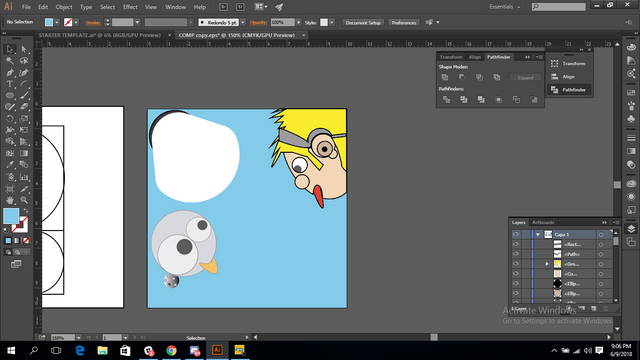Screen dimensions: 640x360
Task: Click Merge pathfinder icon
Action: click(481, 99)
